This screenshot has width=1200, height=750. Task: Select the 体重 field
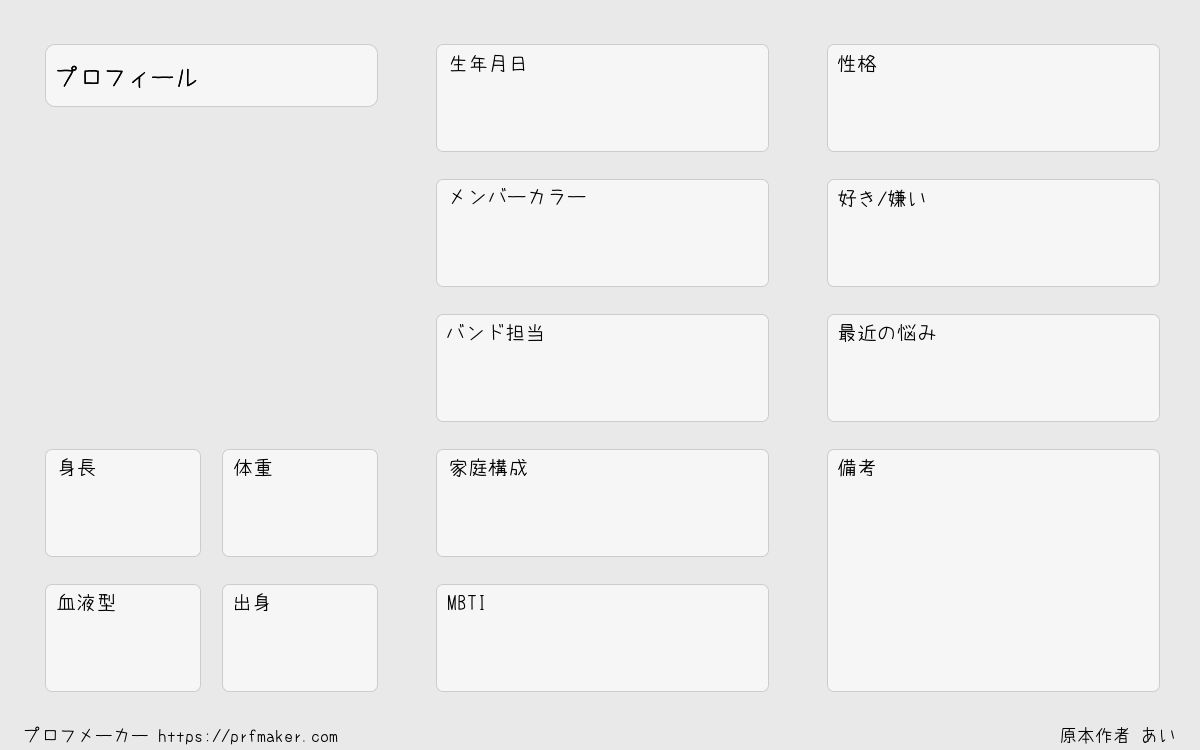(x=300, y=503)
